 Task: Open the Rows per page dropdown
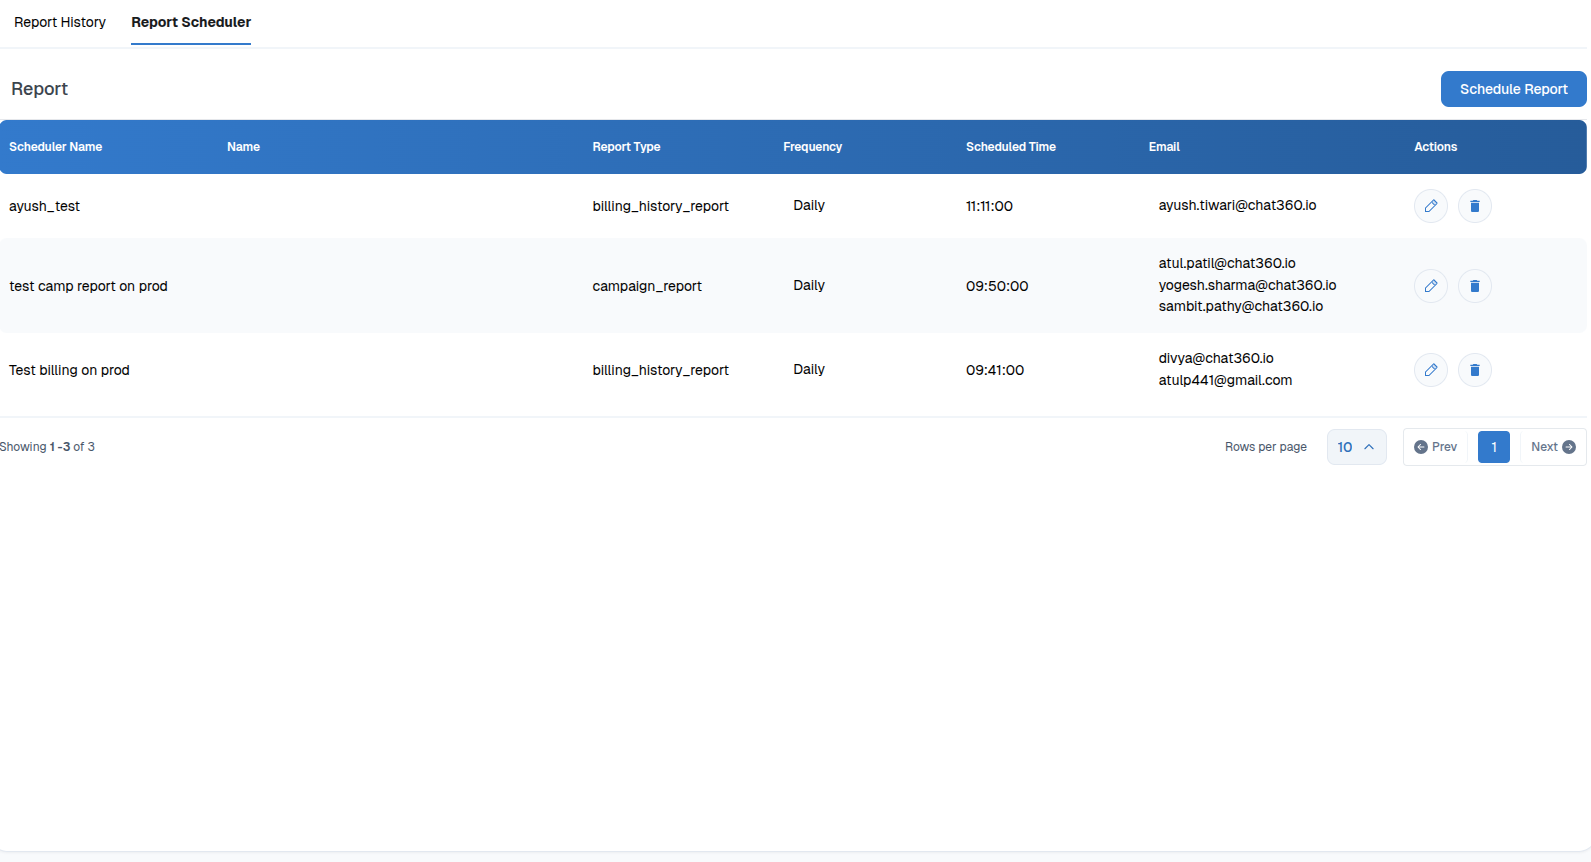tap(1356, 447)
